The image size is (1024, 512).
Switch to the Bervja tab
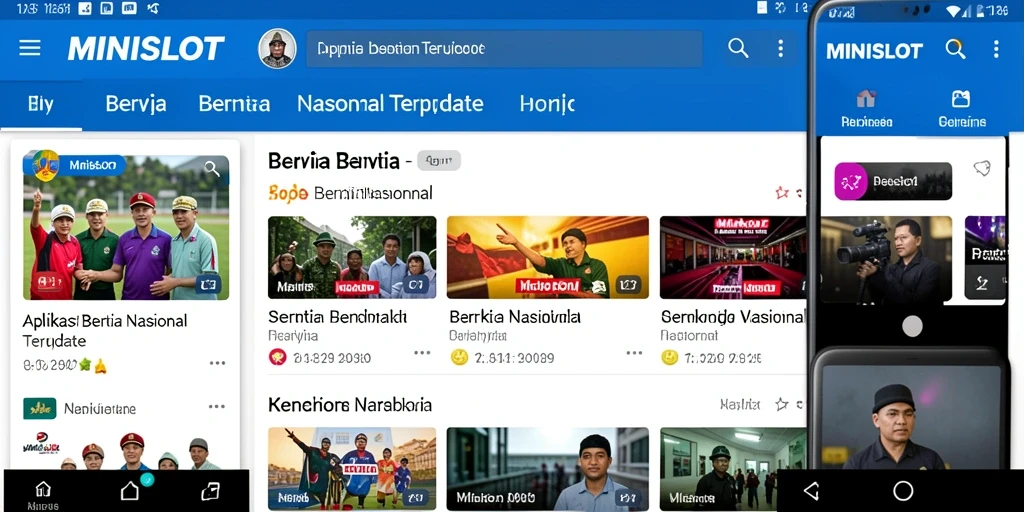pos(136,104)
